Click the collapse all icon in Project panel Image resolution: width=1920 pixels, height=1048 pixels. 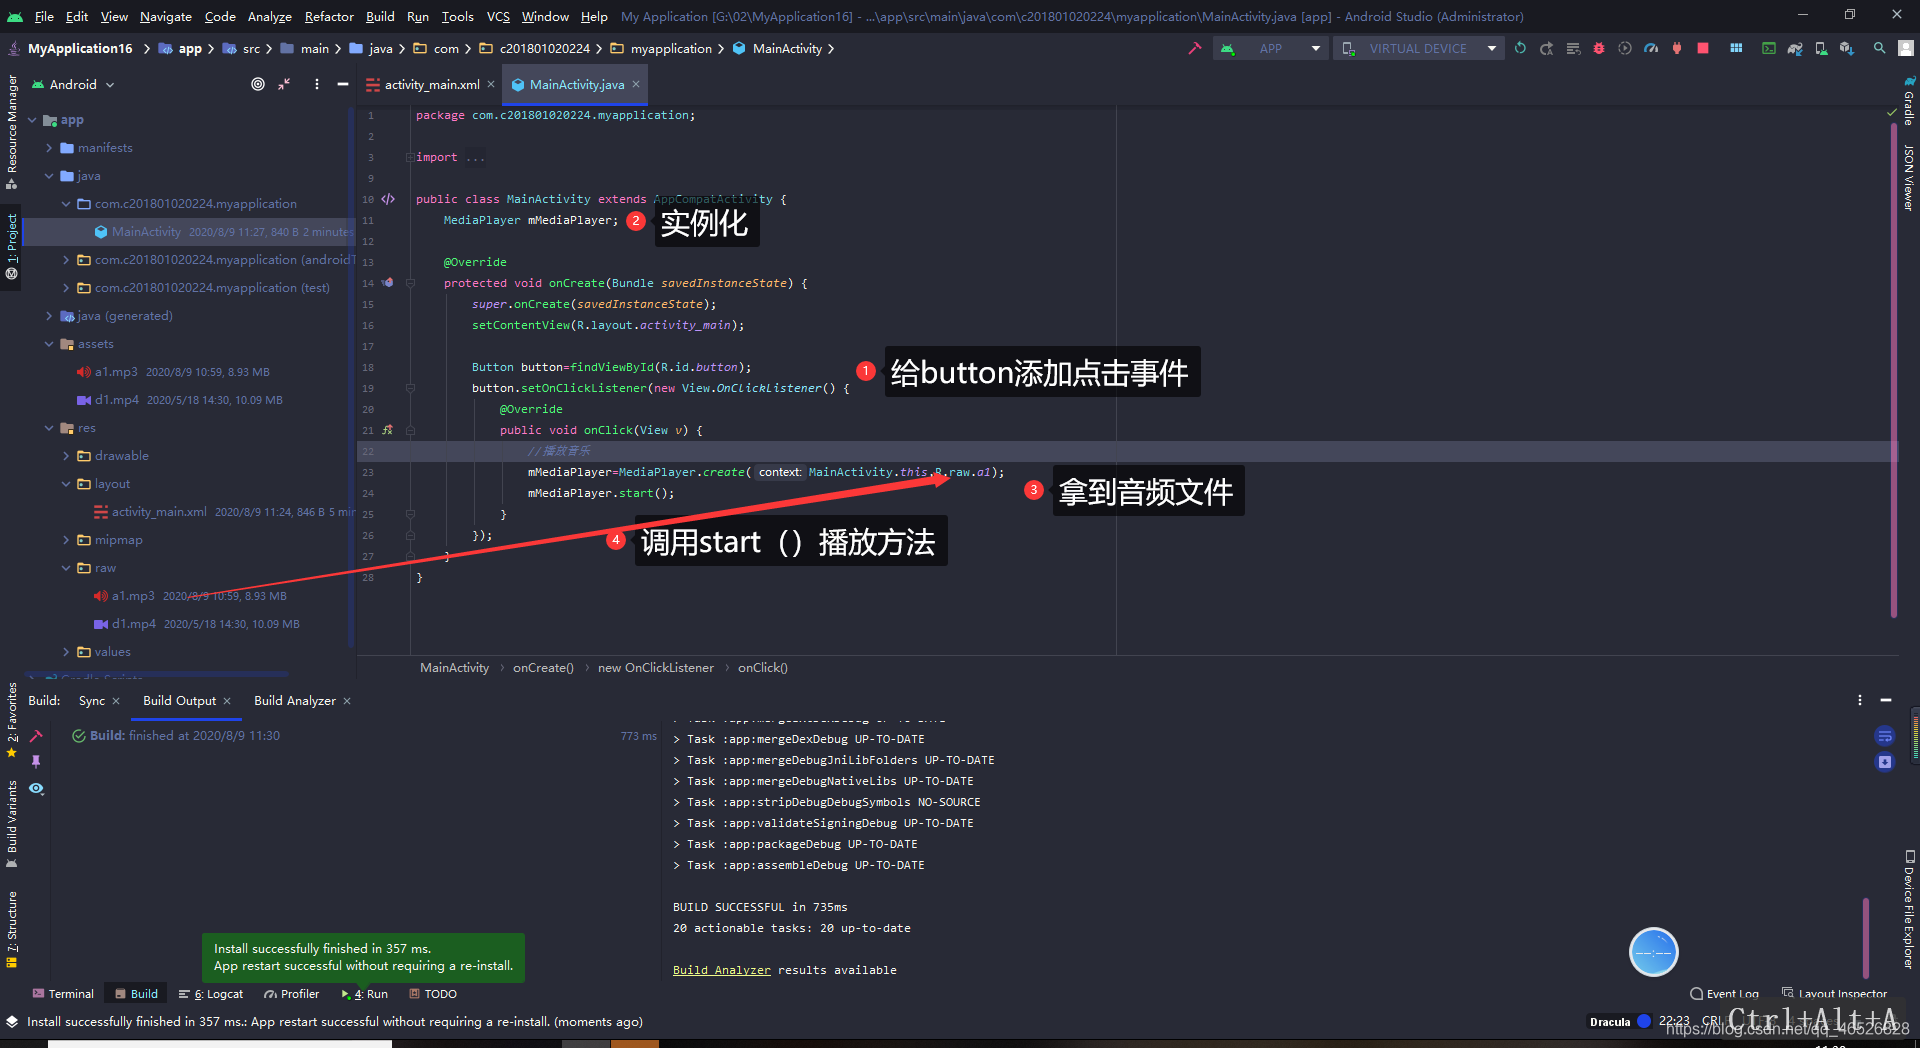[x=285, y=84]
